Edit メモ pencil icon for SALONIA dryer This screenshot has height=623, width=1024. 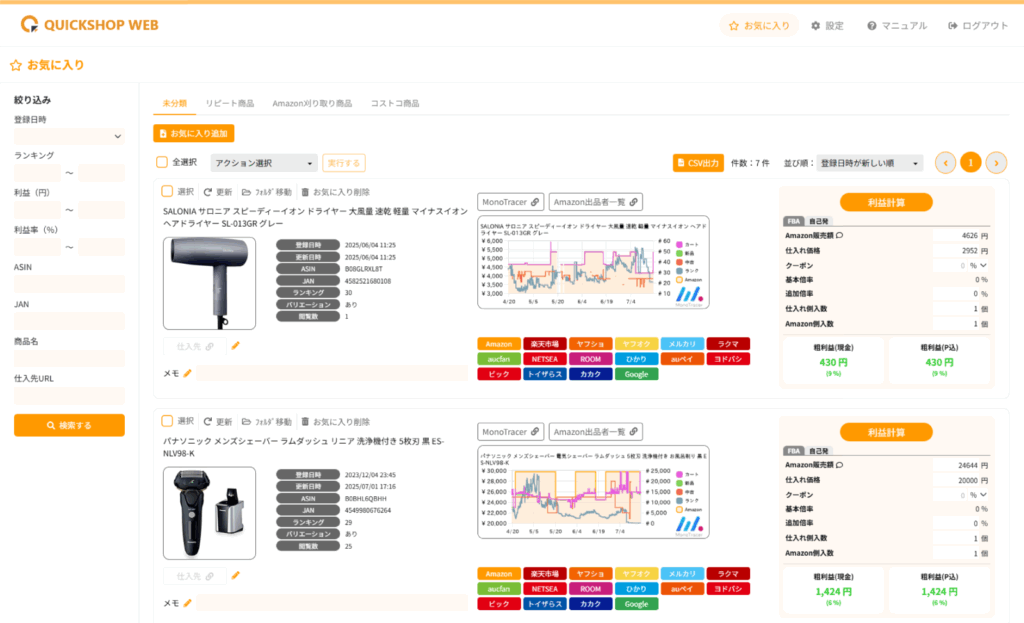coord(187,374)
